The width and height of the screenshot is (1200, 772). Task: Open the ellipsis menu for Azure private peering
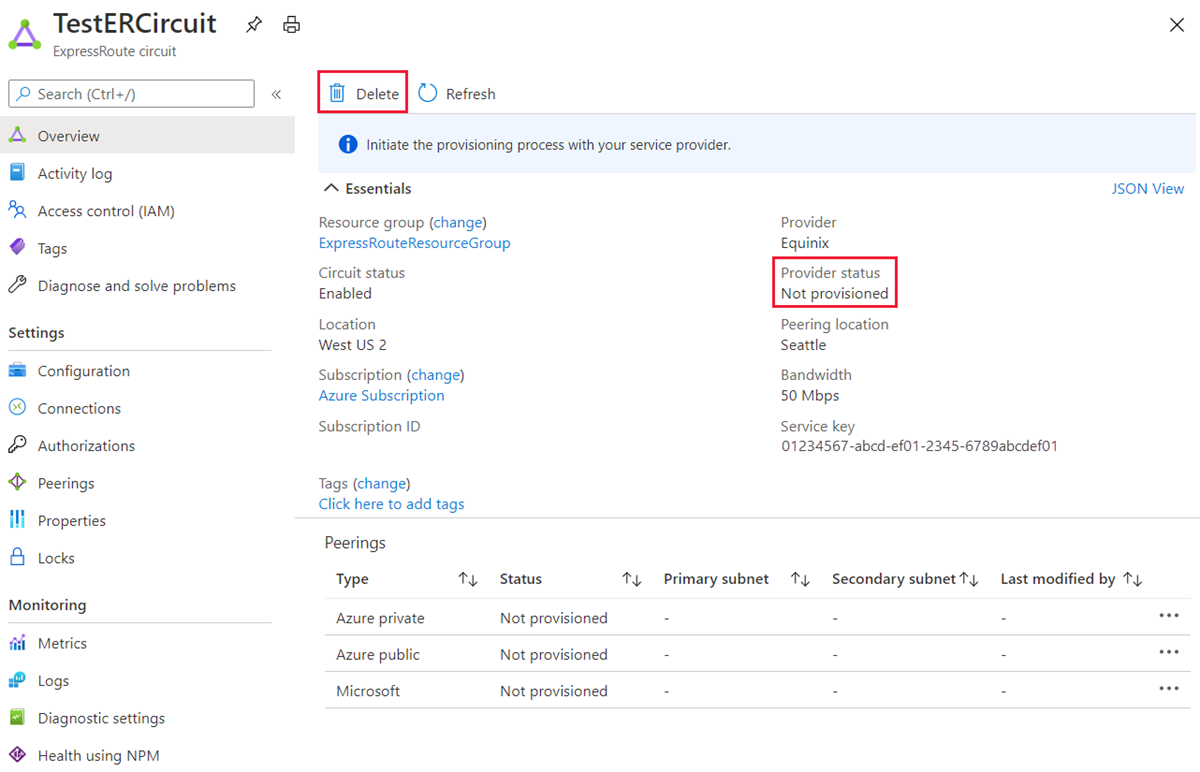tap(1169, 617)
